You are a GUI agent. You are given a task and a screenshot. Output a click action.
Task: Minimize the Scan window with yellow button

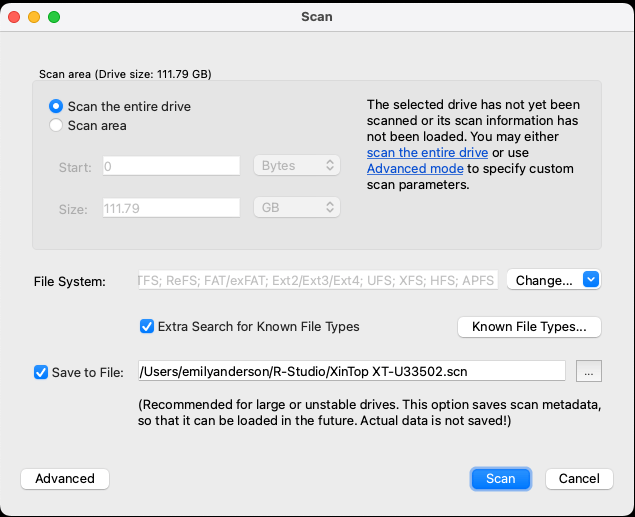[34, 17]
